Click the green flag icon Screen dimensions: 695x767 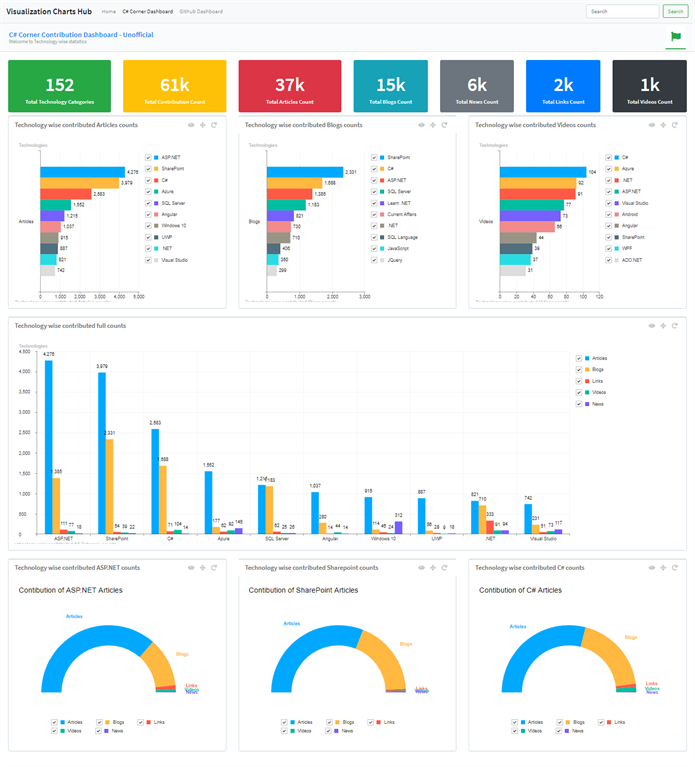675,36
